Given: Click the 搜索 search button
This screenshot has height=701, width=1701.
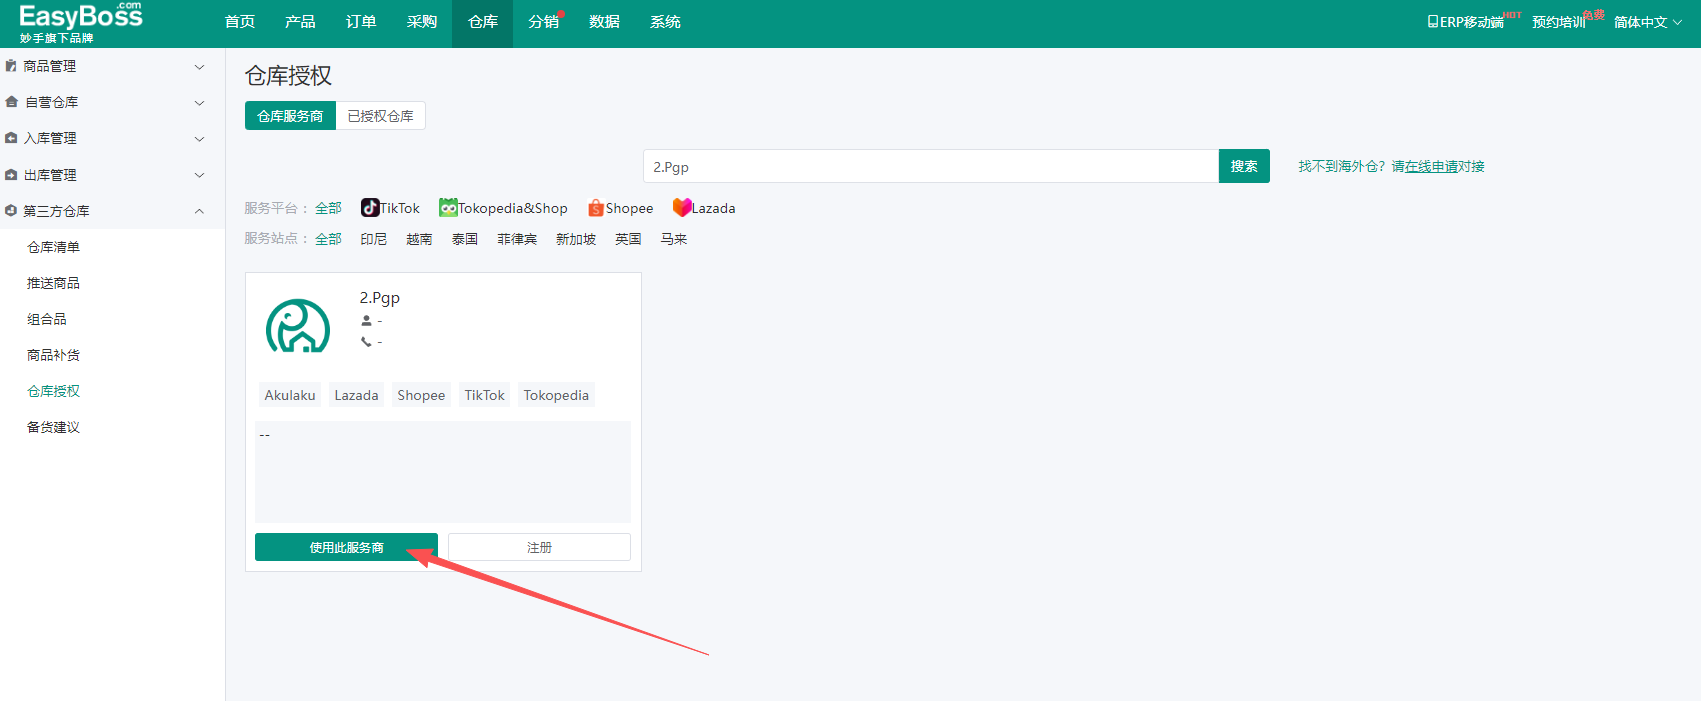Looking at the screenshot, I should (1244, 166).
